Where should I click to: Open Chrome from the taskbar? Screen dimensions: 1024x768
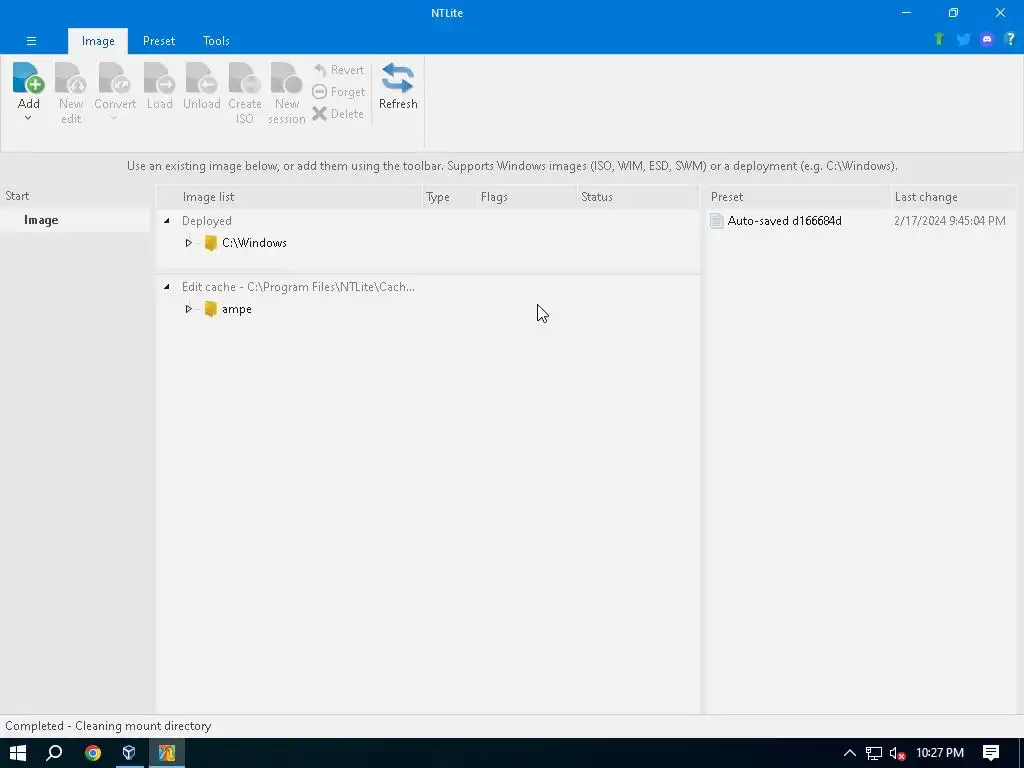coord(93,753)
